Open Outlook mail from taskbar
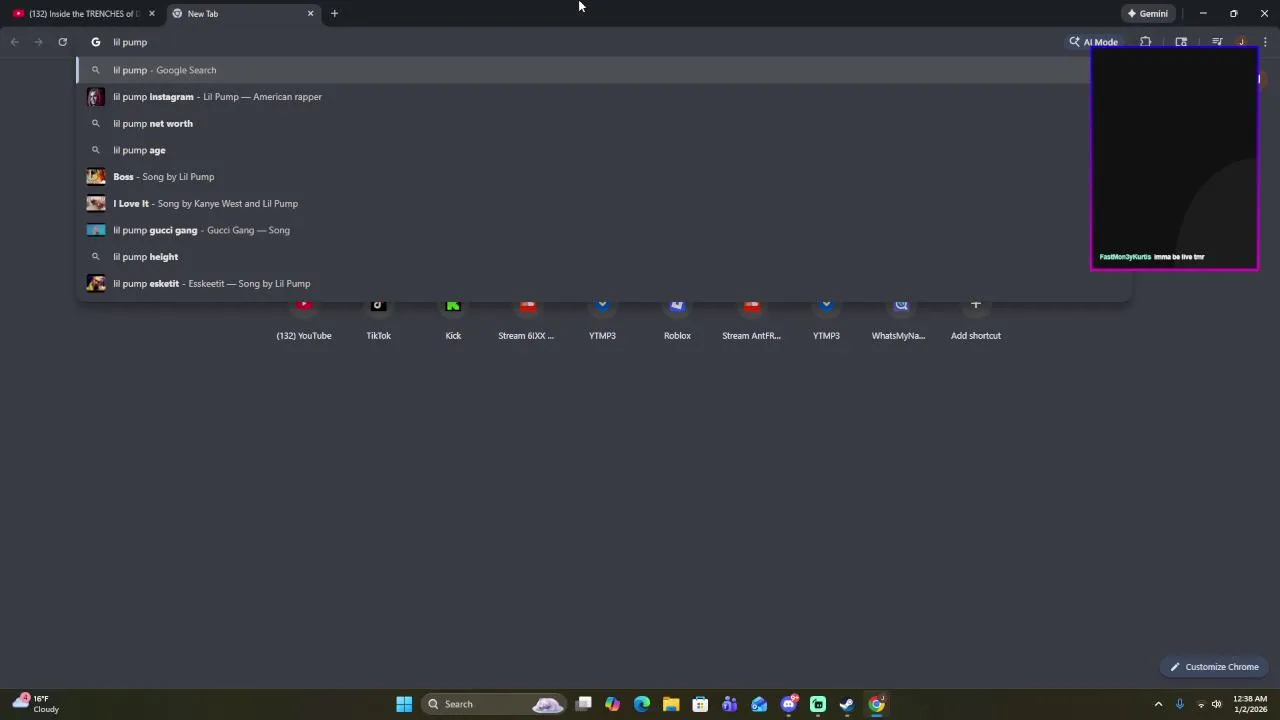 pos(759,704)
